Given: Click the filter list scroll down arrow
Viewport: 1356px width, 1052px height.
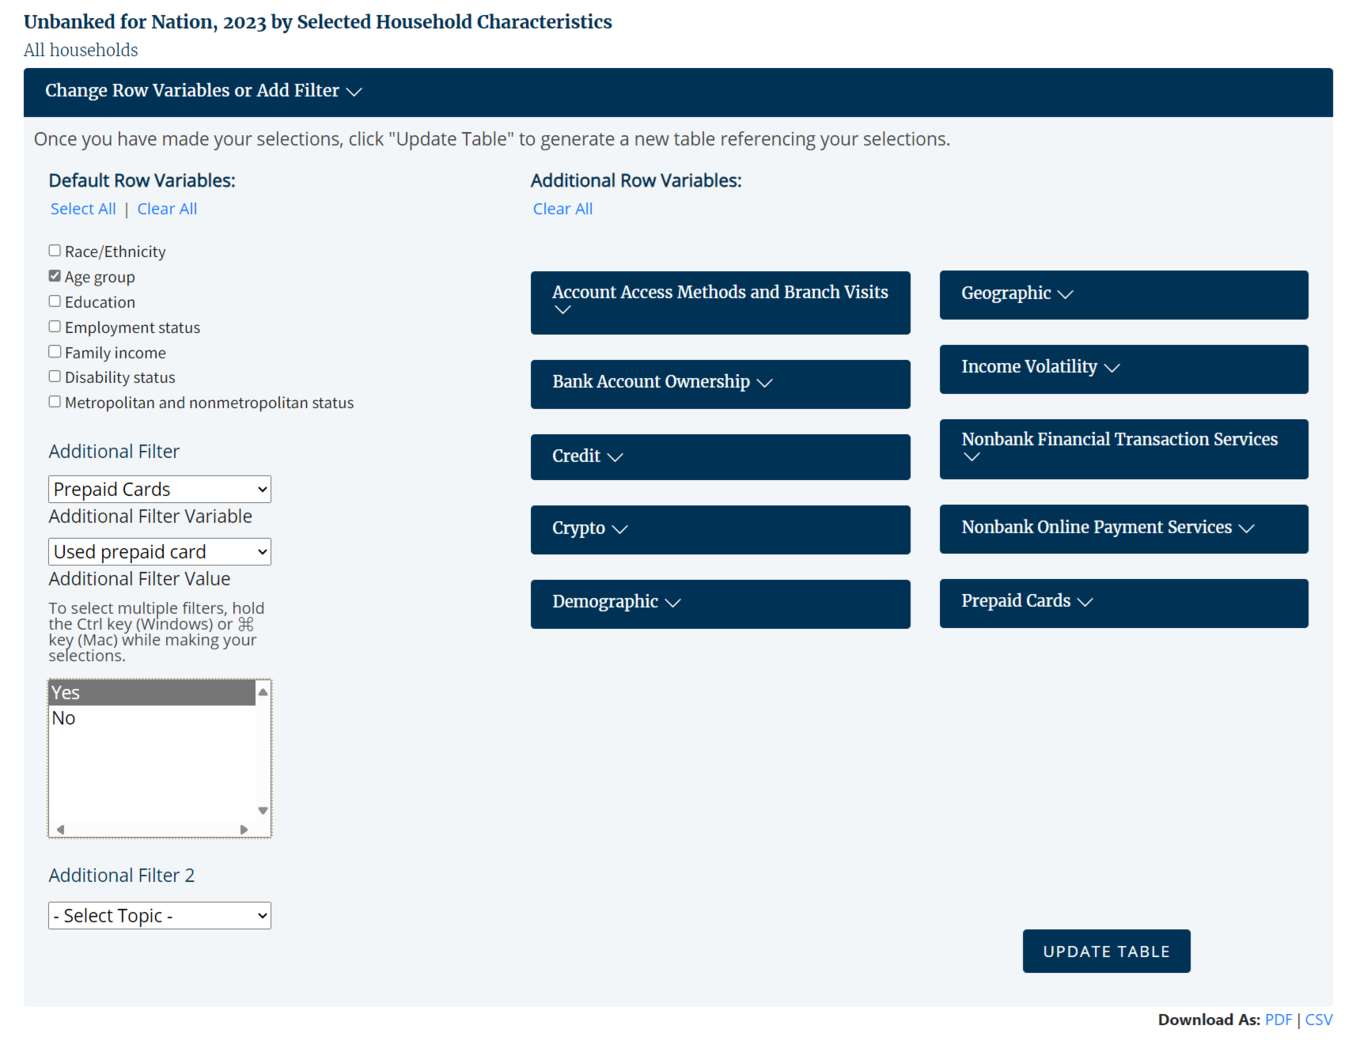Looking at the screenshot, I should [x=263, y=811].
